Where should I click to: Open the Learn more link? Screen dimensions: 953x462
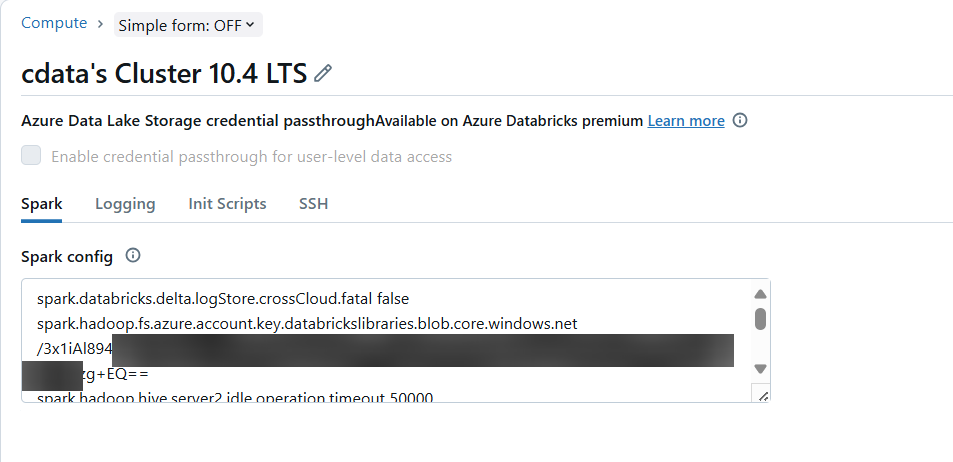(x=686, y=121)
